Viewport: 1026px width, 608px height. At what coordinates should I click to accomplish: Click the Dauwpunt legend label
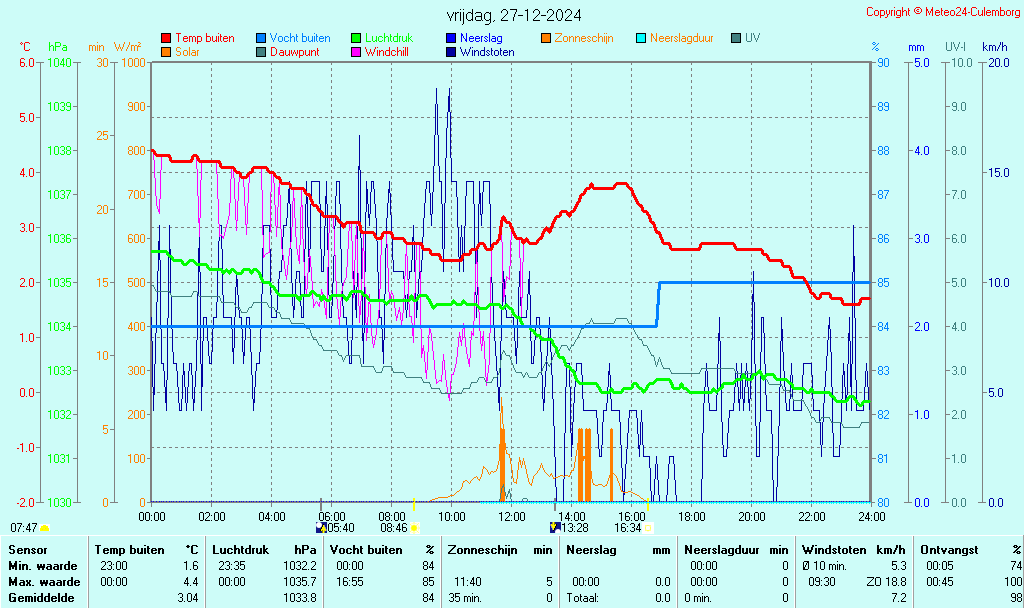pos(294,52)
